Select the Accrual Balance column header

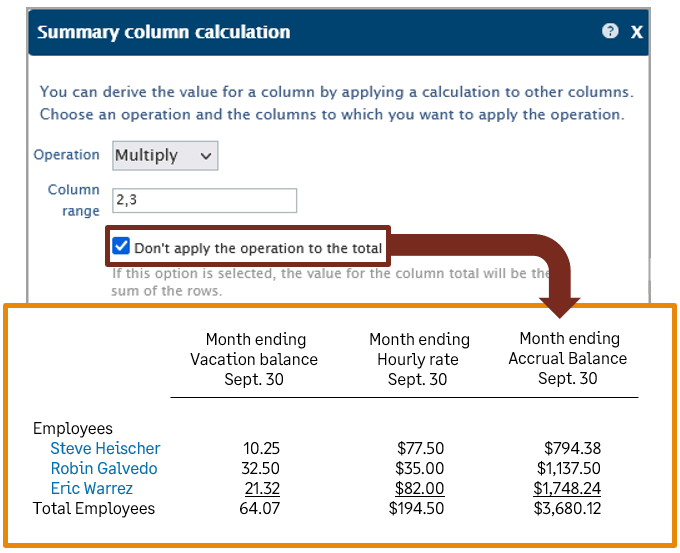568,358
